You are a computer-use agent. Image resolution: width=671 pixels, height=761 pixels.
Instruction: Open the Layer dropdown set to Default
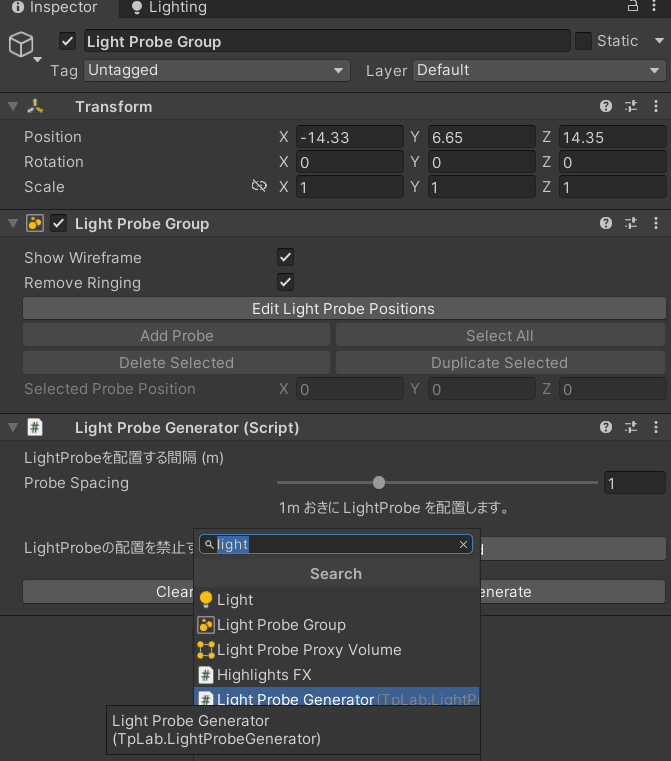[x=539, y=71]
